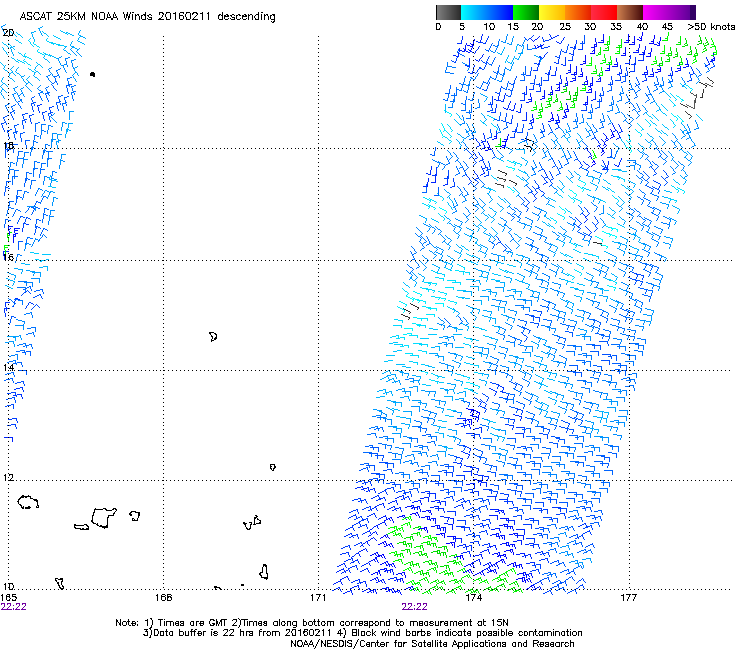Click the note line beginning 'Times are GMT'
Viewport: 740px width, 650px height.
pyautogui.click(x=311, y=623)
